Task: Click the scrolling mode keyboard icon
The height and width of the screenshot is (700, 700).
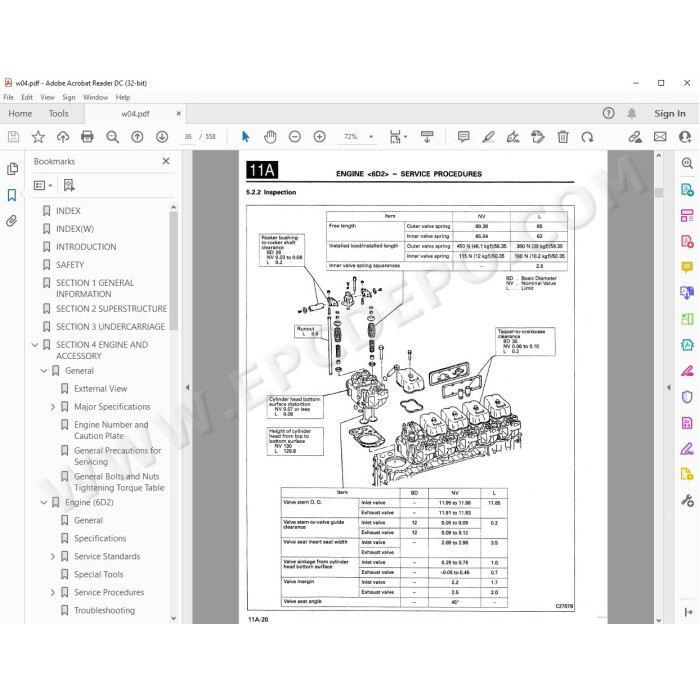Action: tap(427, 137)
